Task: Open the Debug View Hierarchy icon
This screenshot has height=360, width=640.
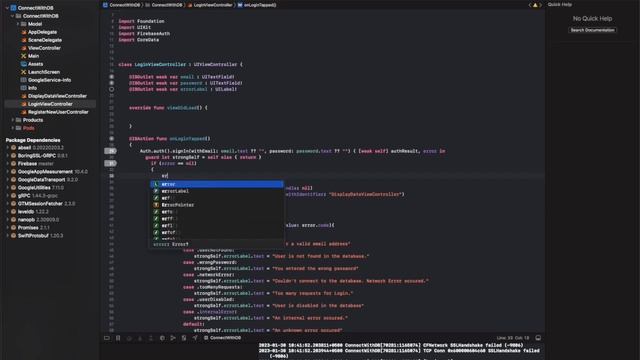Action: click(x=162, y=338)
